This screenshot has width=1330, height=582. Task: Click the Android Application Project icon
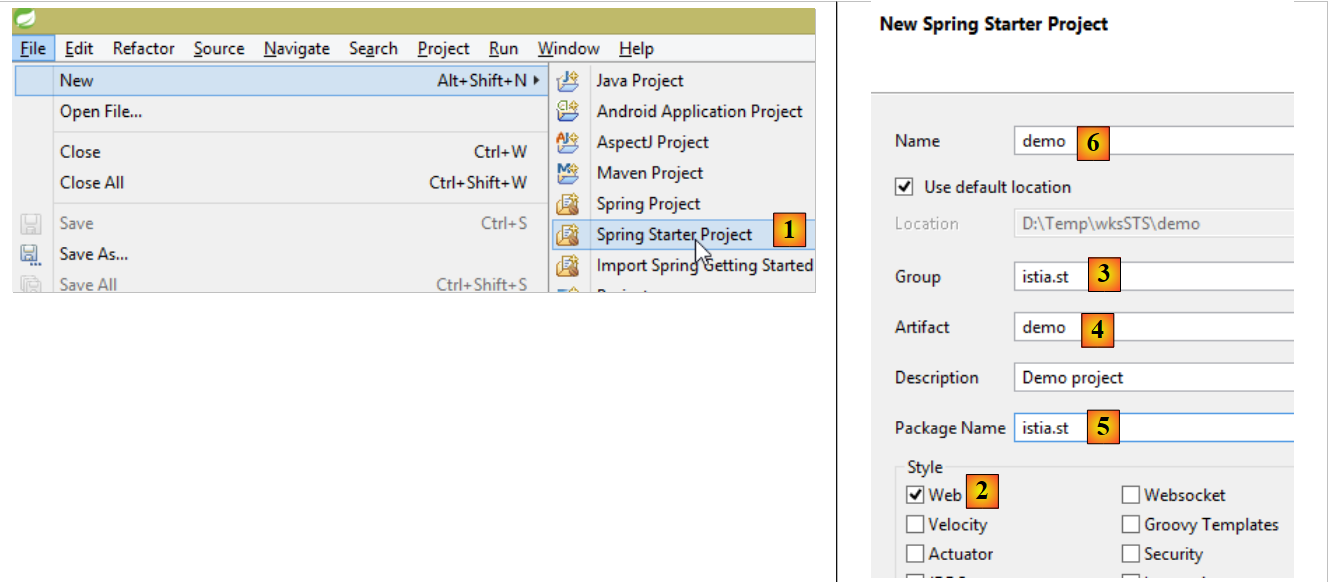[568, 111]
